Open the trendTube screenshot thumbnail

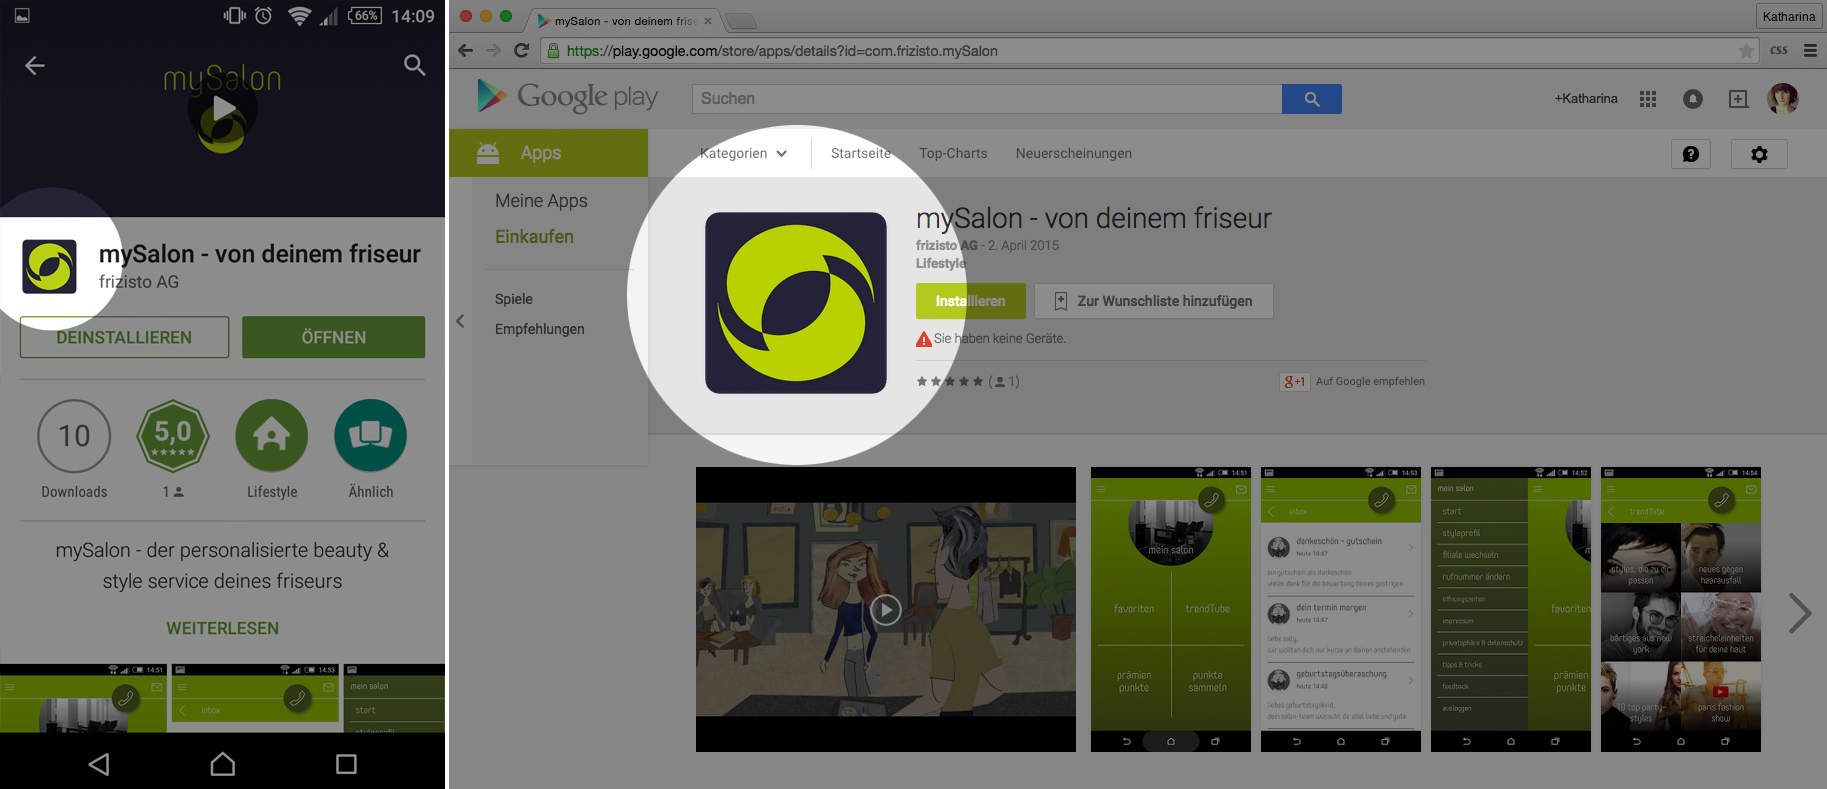pyautogui.click(x=1680, y=609)
